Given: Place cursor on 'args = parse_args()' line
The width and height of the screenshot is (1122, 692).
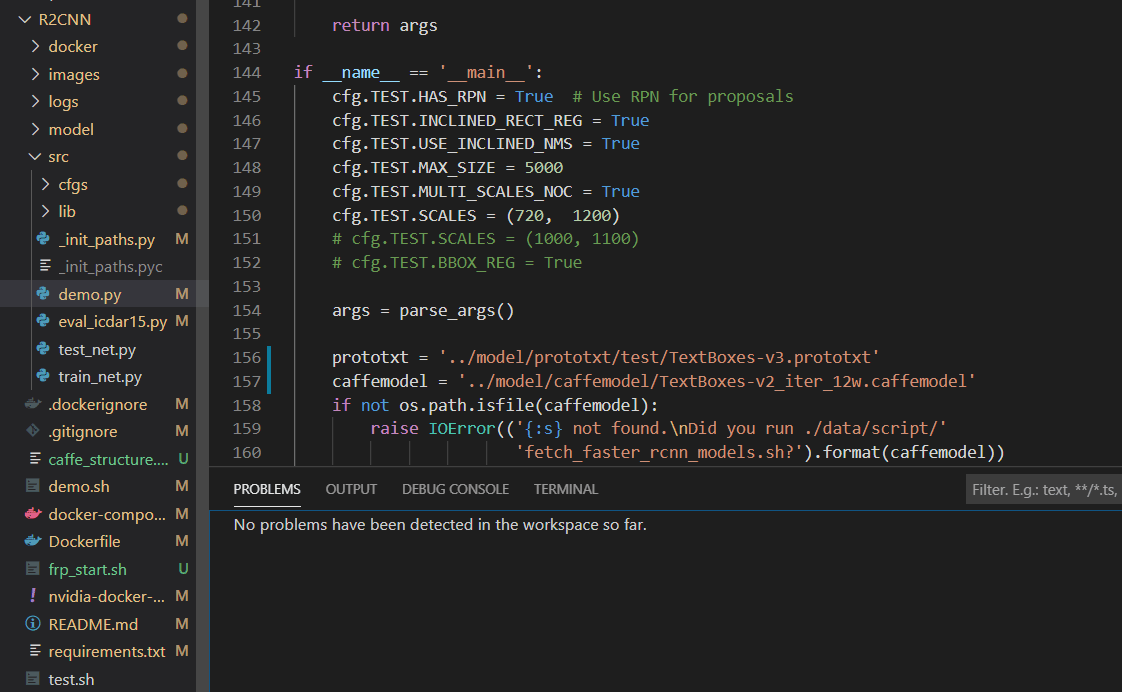Looking at the screenshot, I should [423, 311].
